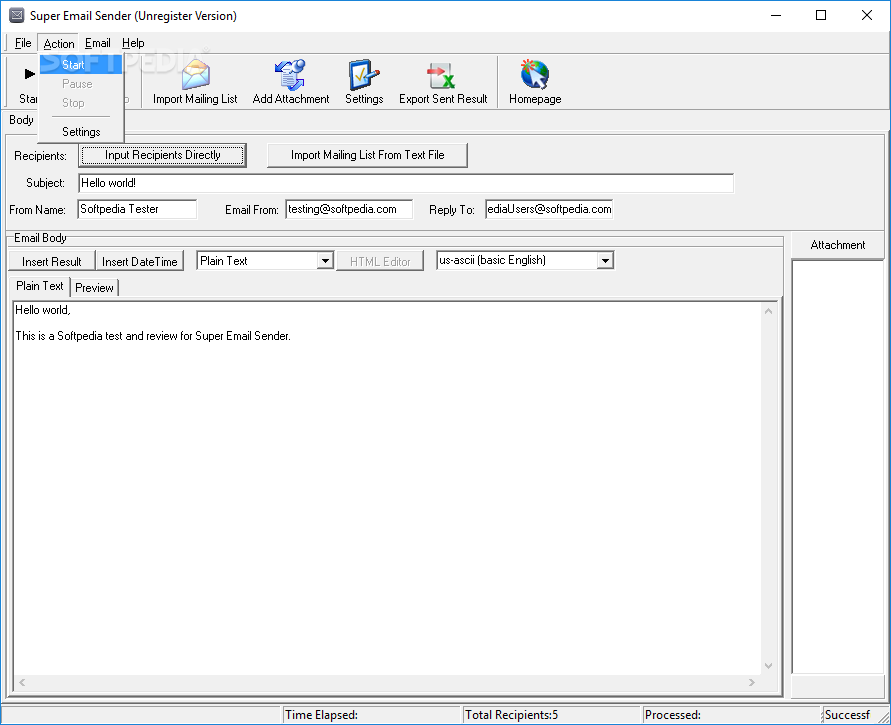Click the application icon in title bar
Screen dimensions: 891x725
(16, 15)
